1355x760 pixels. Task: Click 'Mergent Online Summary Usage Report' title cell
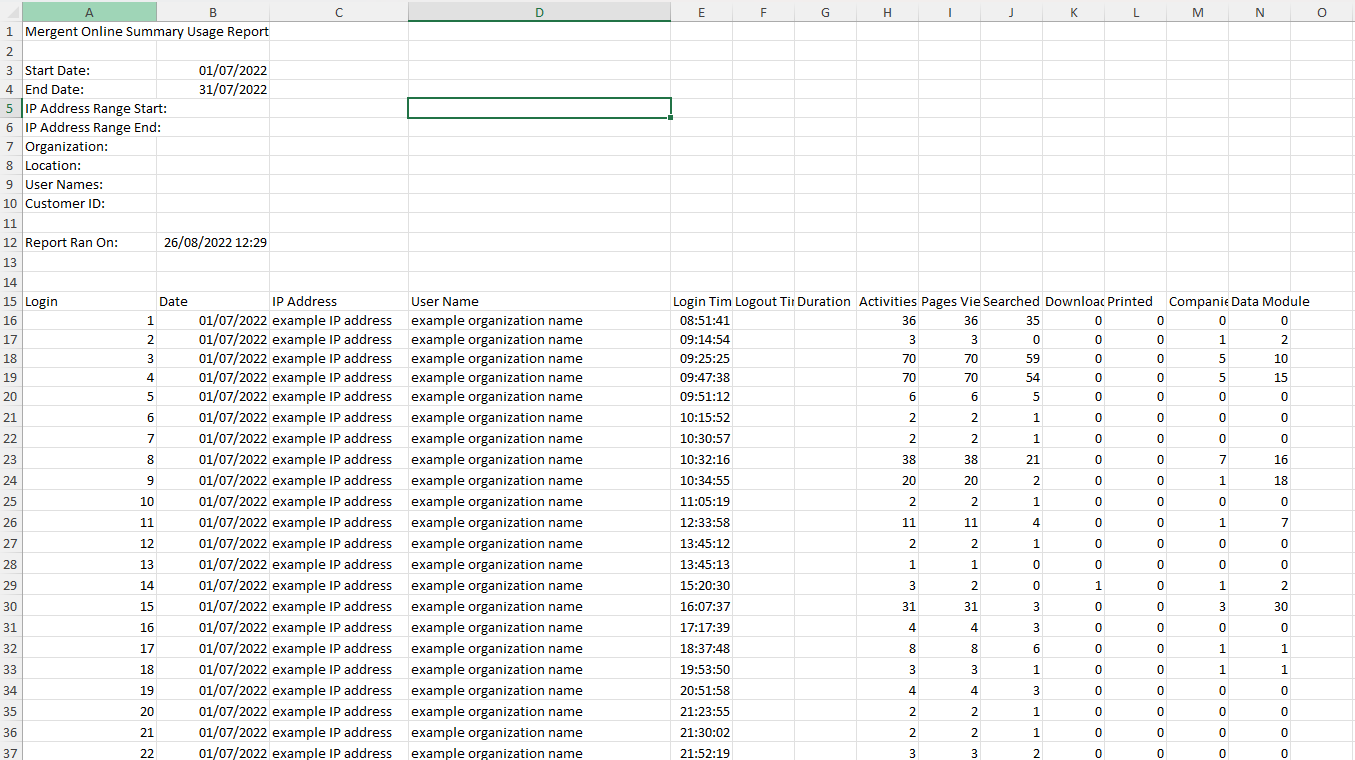147,31
